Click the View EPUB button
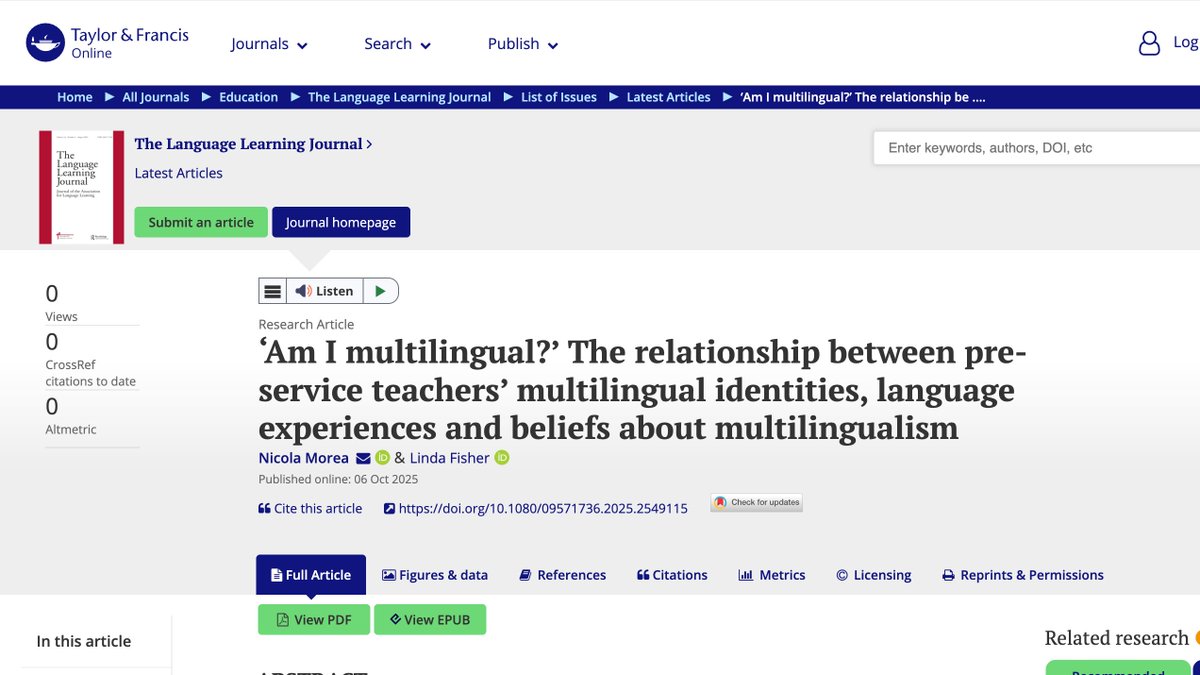 pyautogui.click(x=430, y=620)
